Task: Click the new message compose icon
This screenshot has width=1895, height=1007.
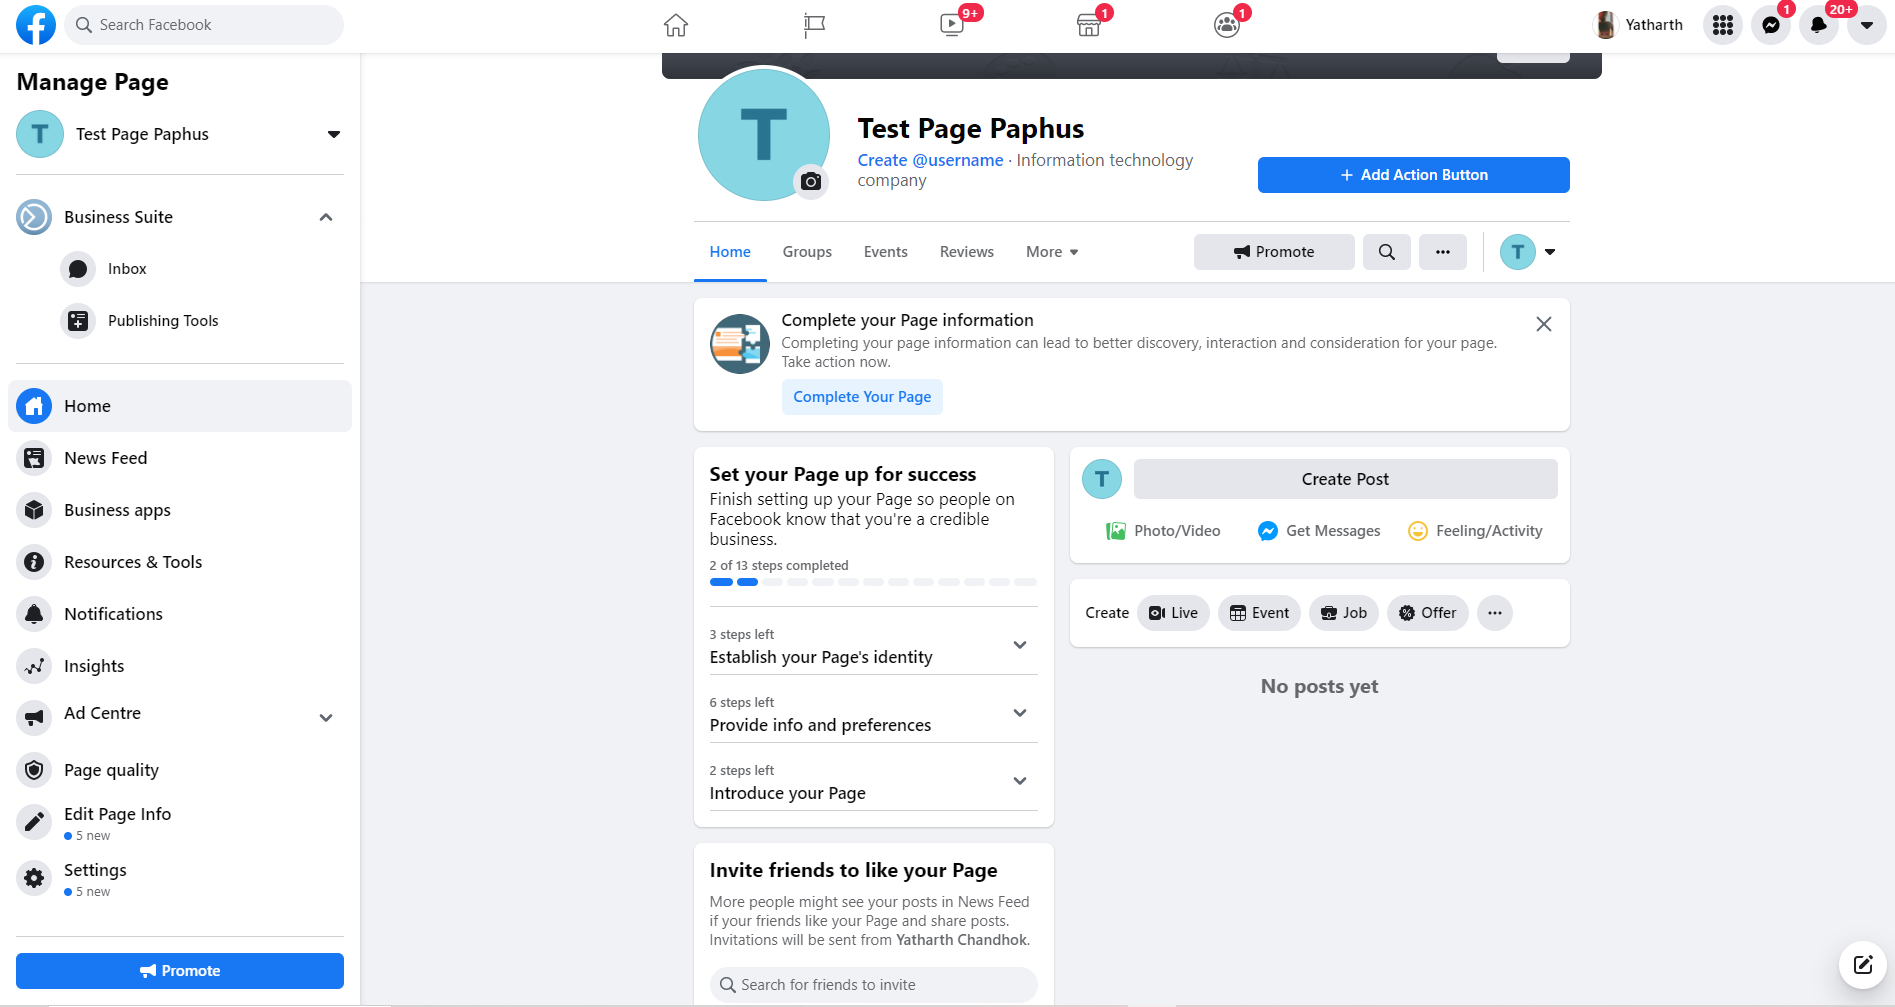Action: pyautogui.click(x=1863, y=965)
